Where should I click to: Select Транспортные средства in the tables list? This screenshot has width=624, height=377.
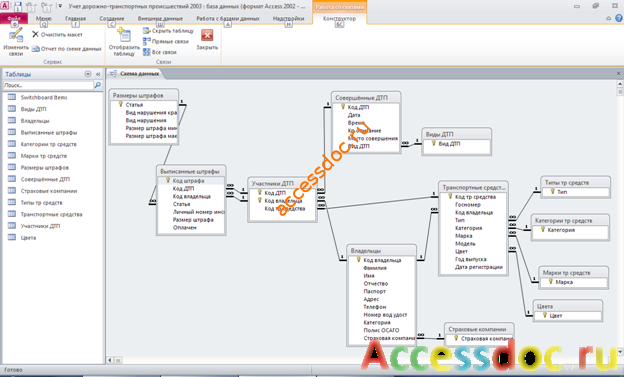click(51, 214)
